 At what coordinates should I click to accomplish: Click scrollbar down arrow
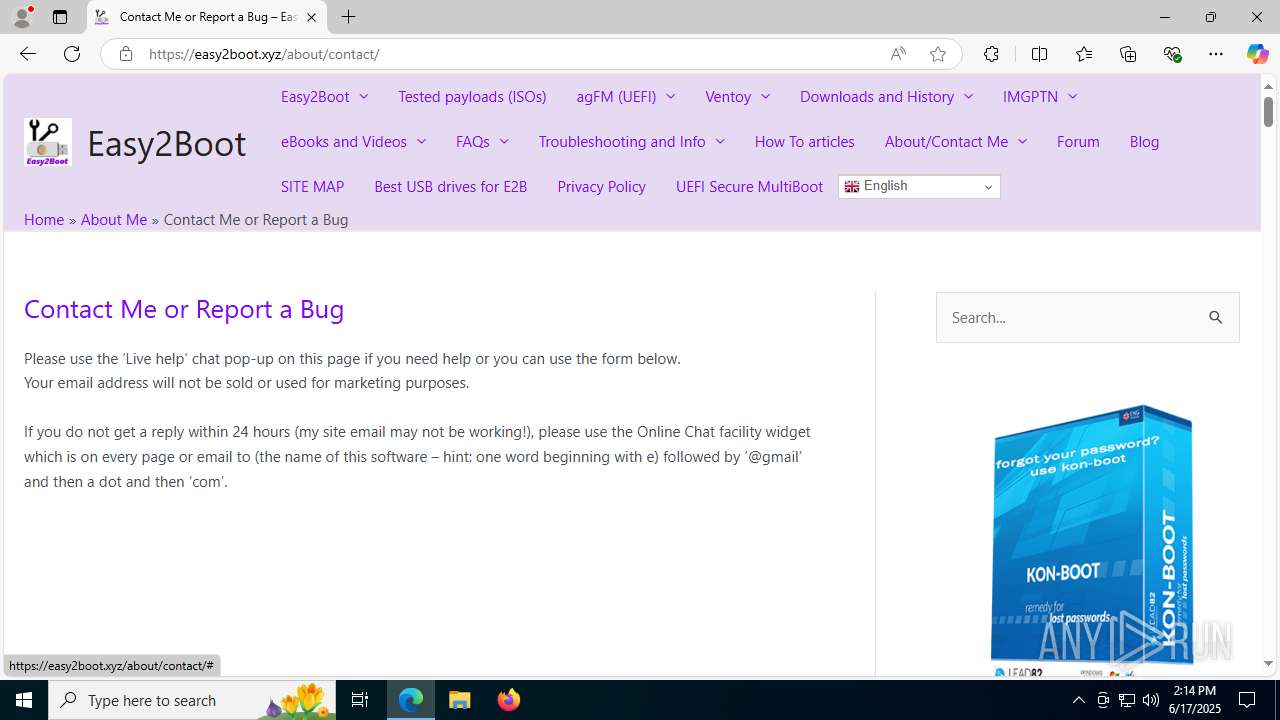pyautogui.click(x=1268, y=664)
